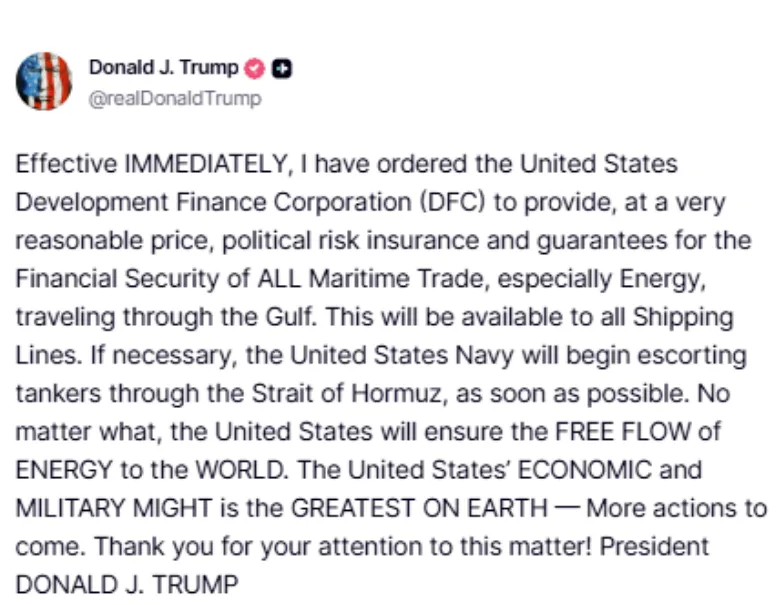Click the black plus badge icon
The image size is (783, 605).
coord(282,68)
